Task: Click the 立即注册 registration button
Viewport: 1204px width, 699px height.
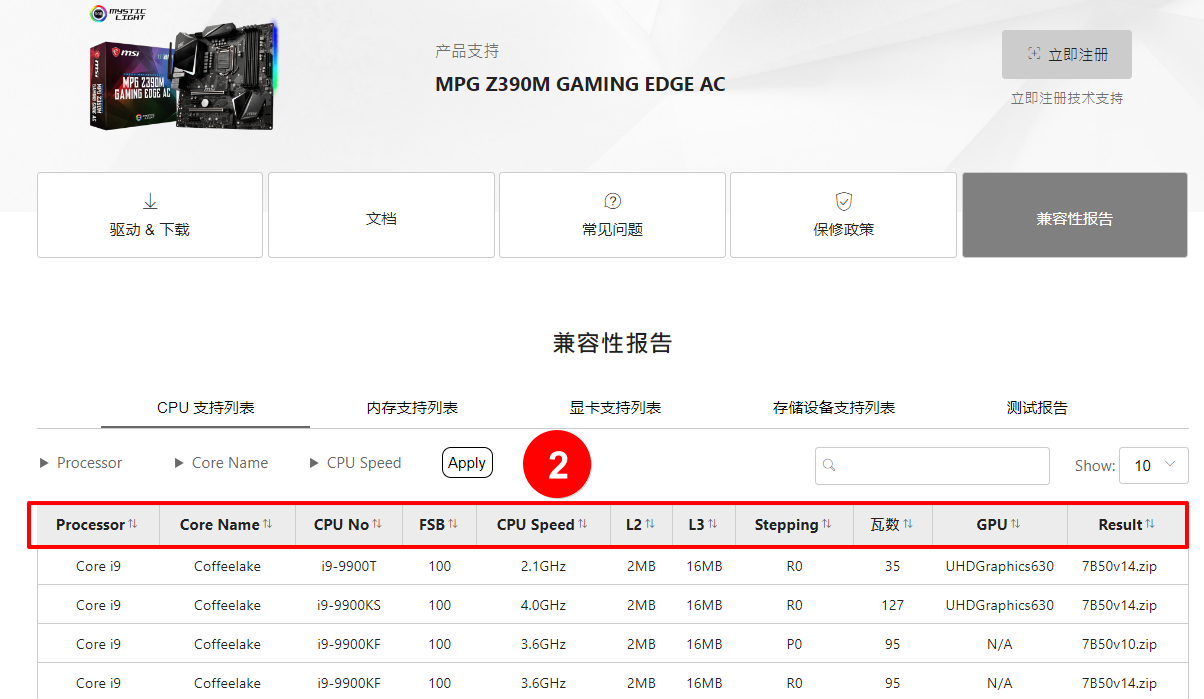Action: pos(1066,54)
